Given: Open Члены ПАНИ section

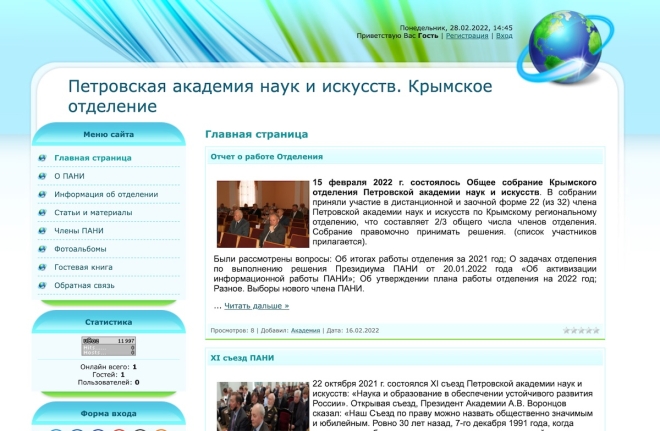Looking at the screenshot, I should (78, 231).
